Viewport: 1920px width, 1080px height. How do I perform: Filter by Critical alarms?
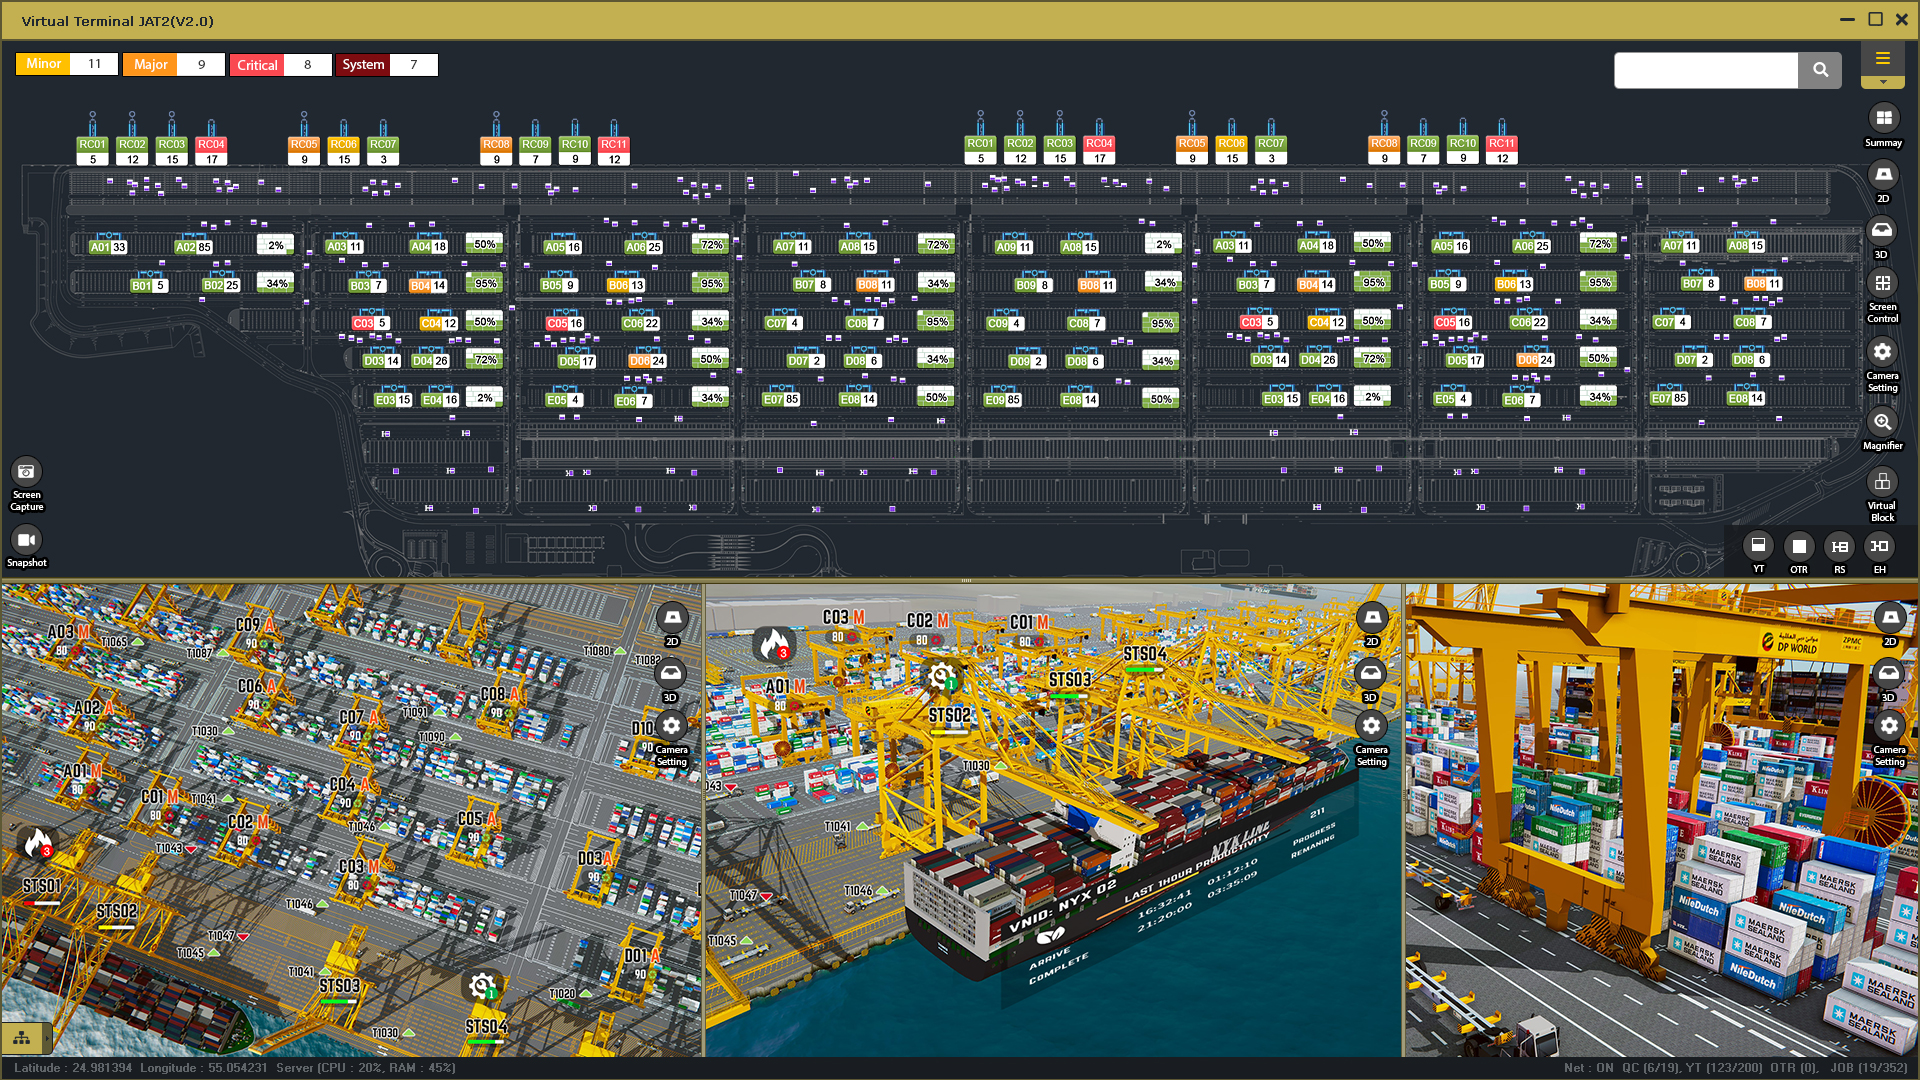pyautogui.click(x=257, y=65)
